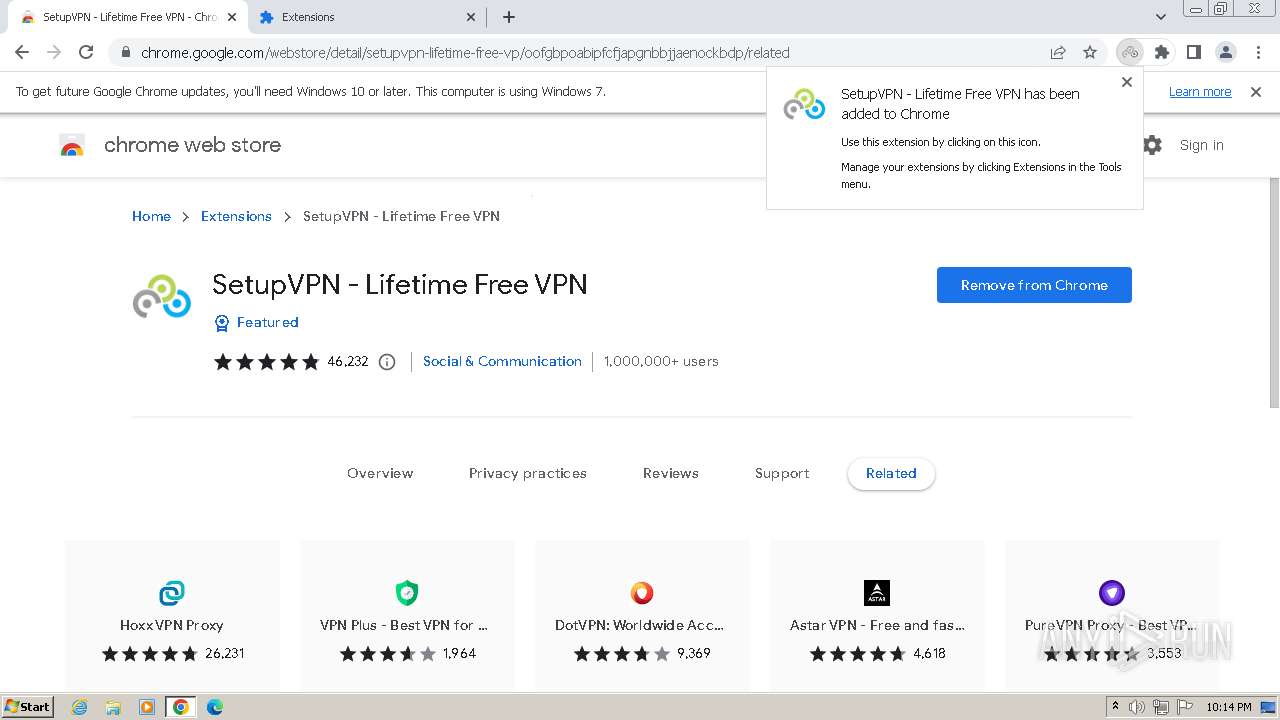Click the SetupVPN extension toolbar icon

click(x=1130, y=52)
